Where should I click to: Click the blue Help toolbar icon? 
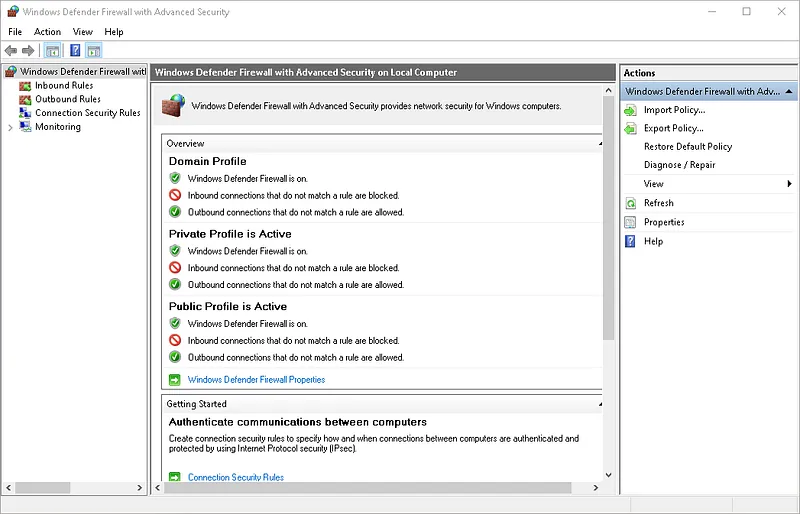(75, 51)
